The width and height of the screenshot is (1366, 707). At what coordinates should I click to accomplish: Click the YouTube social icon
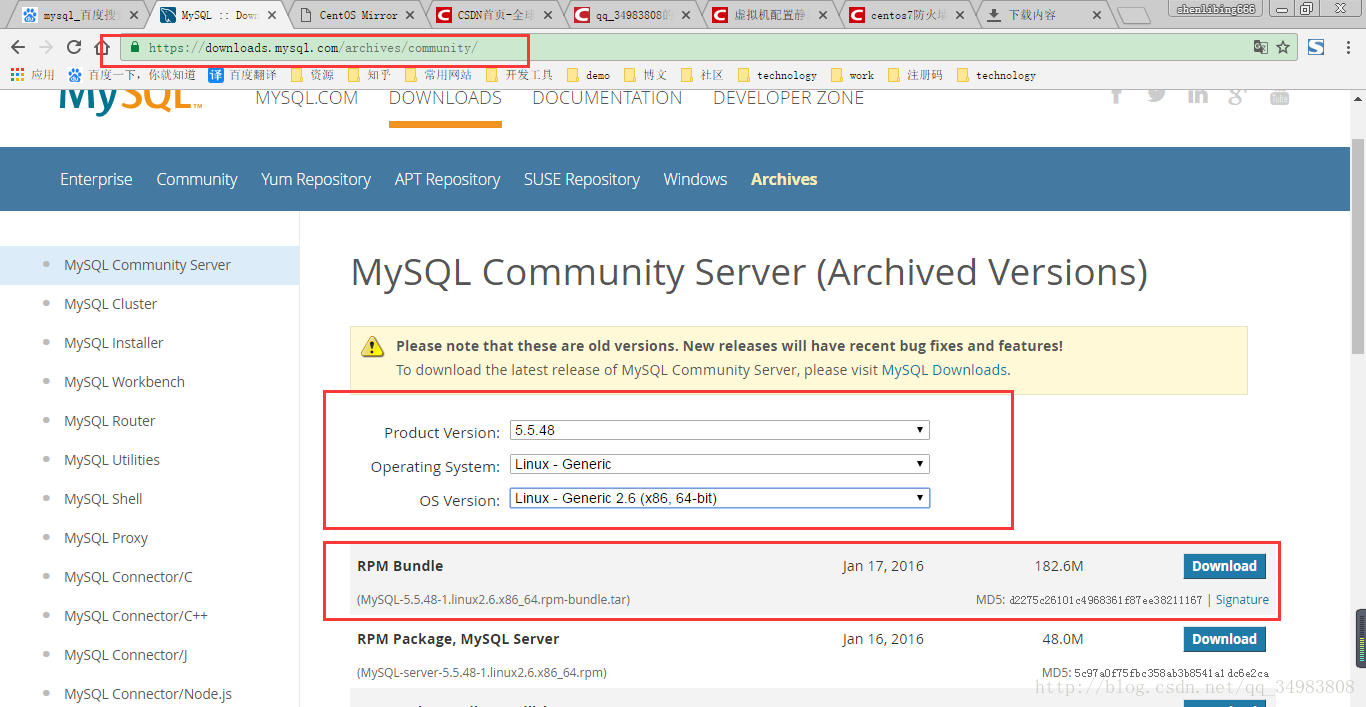1279,97
